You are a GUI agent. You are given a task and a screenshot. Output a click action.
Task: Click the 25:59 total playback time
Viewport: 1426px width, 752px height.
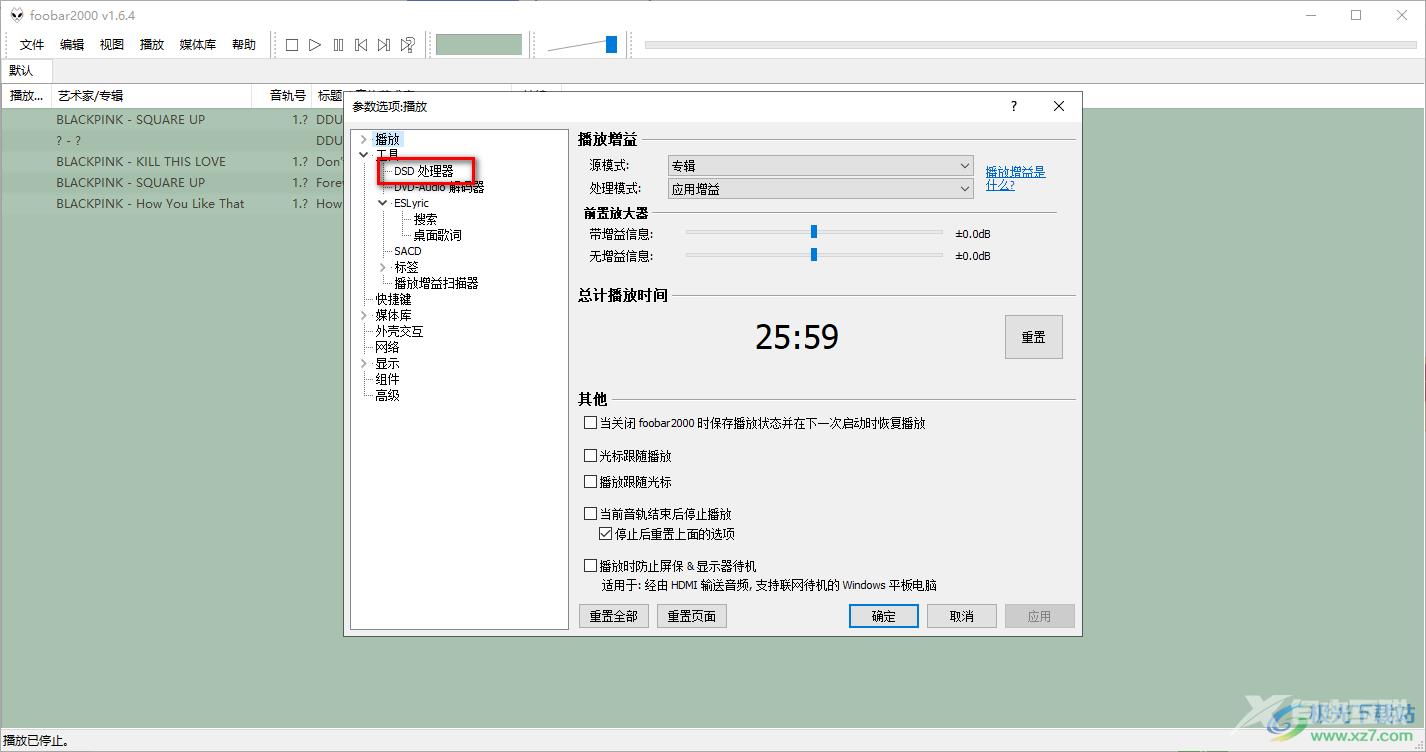pyautogui.click(x=797, y=337)
